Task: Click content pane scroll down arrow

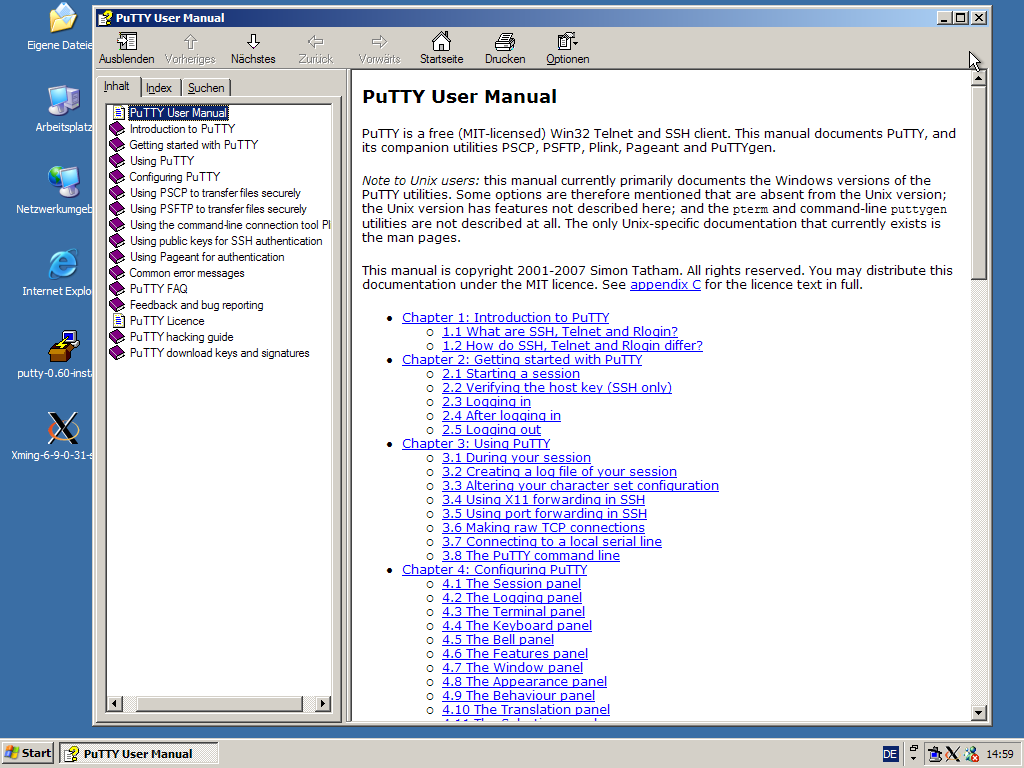Action: click(x=979, y=712)
